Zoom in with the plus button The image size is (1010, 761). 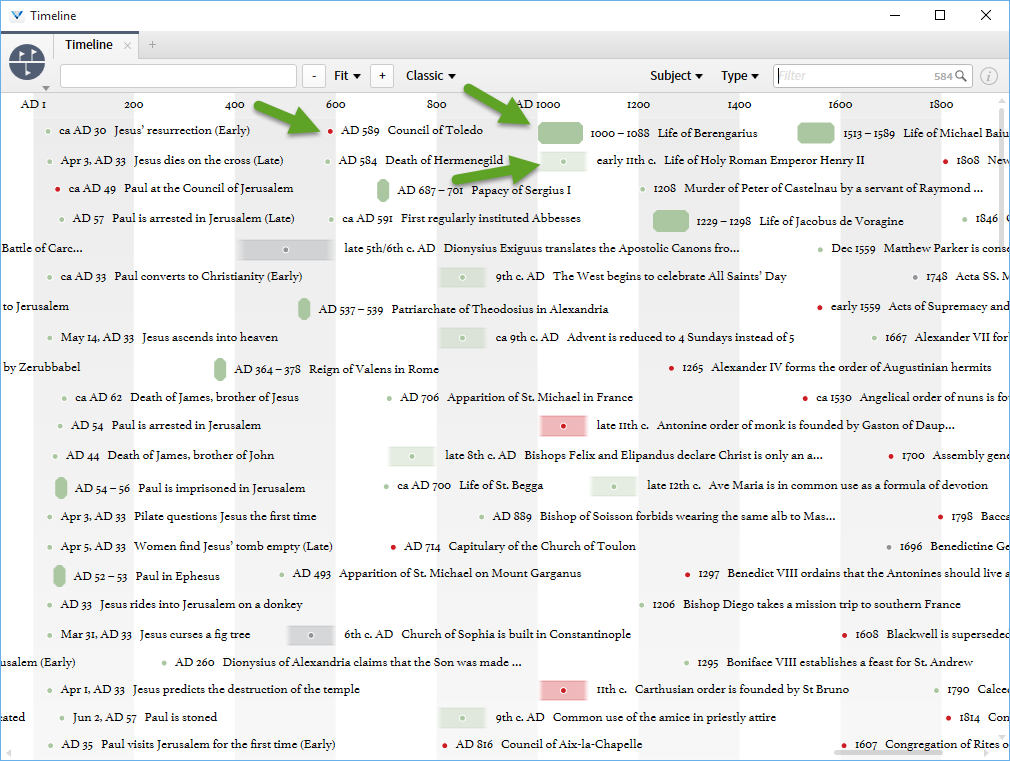point(382,76)
